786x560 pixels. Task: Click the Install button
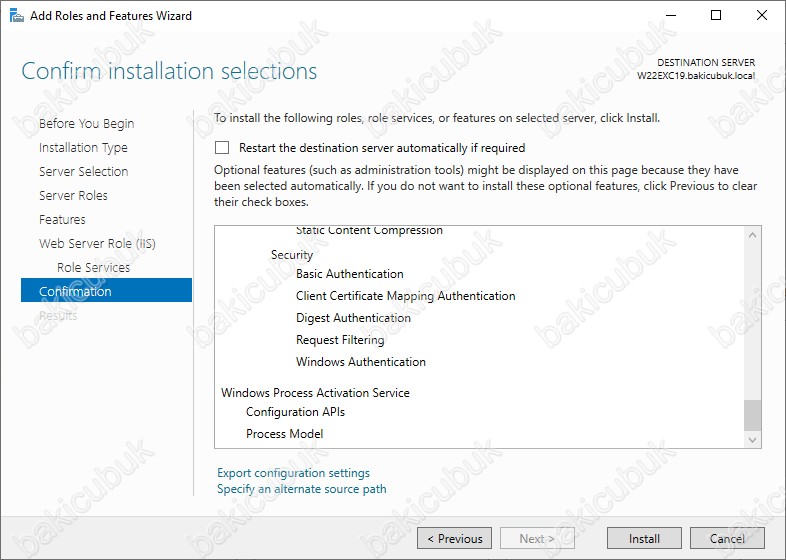(x=644, y=538)
